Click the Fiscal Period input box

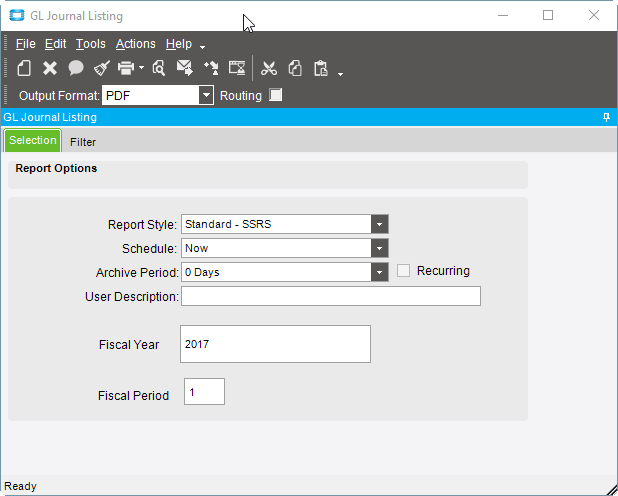tap(204, 392)
